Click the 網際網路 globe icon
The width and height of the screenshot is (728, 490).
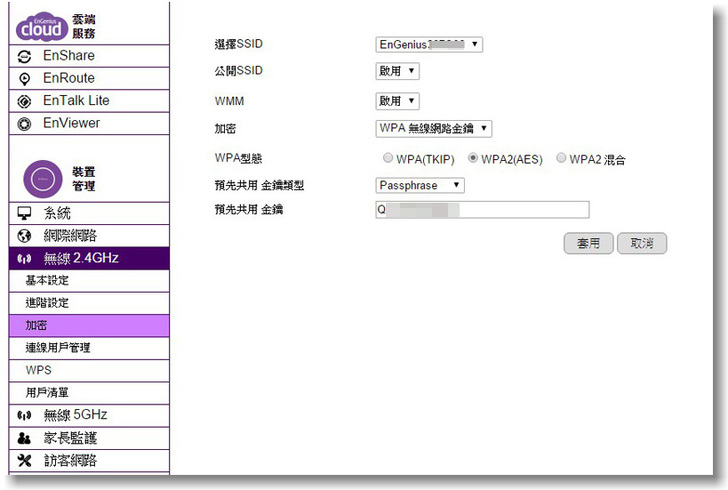coord(25,236)
